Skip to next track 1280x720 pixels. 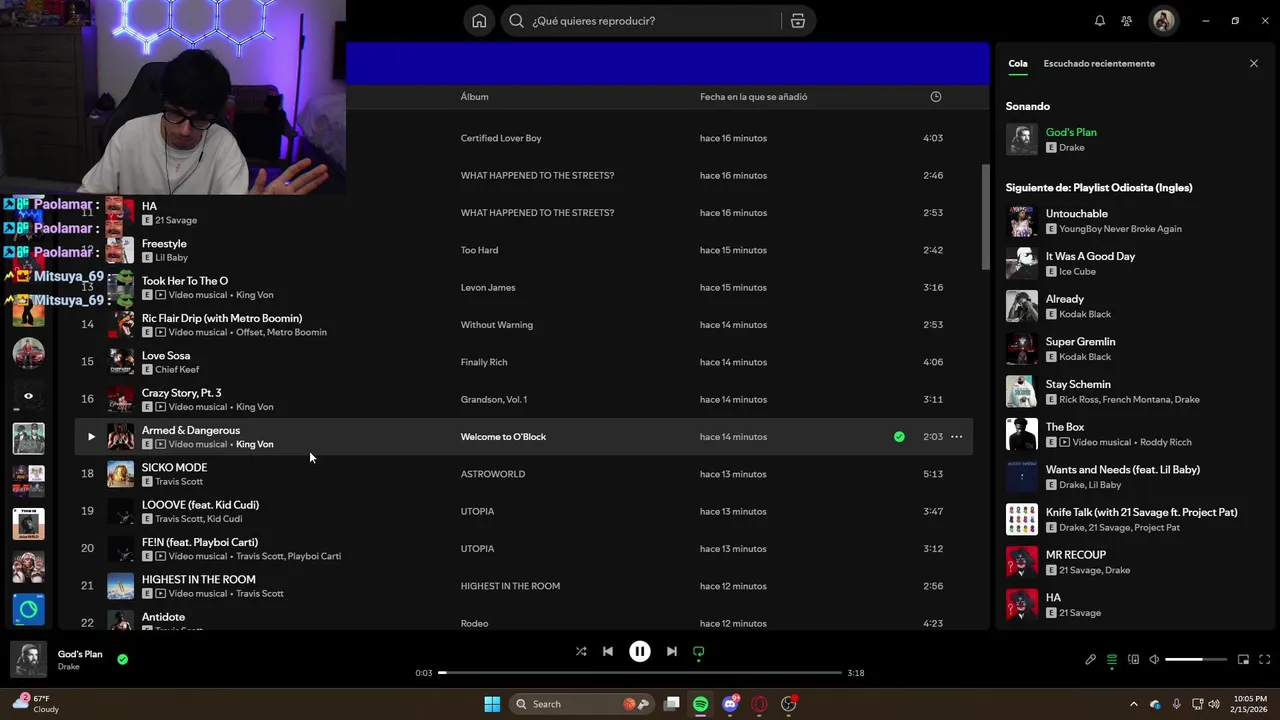672,652
